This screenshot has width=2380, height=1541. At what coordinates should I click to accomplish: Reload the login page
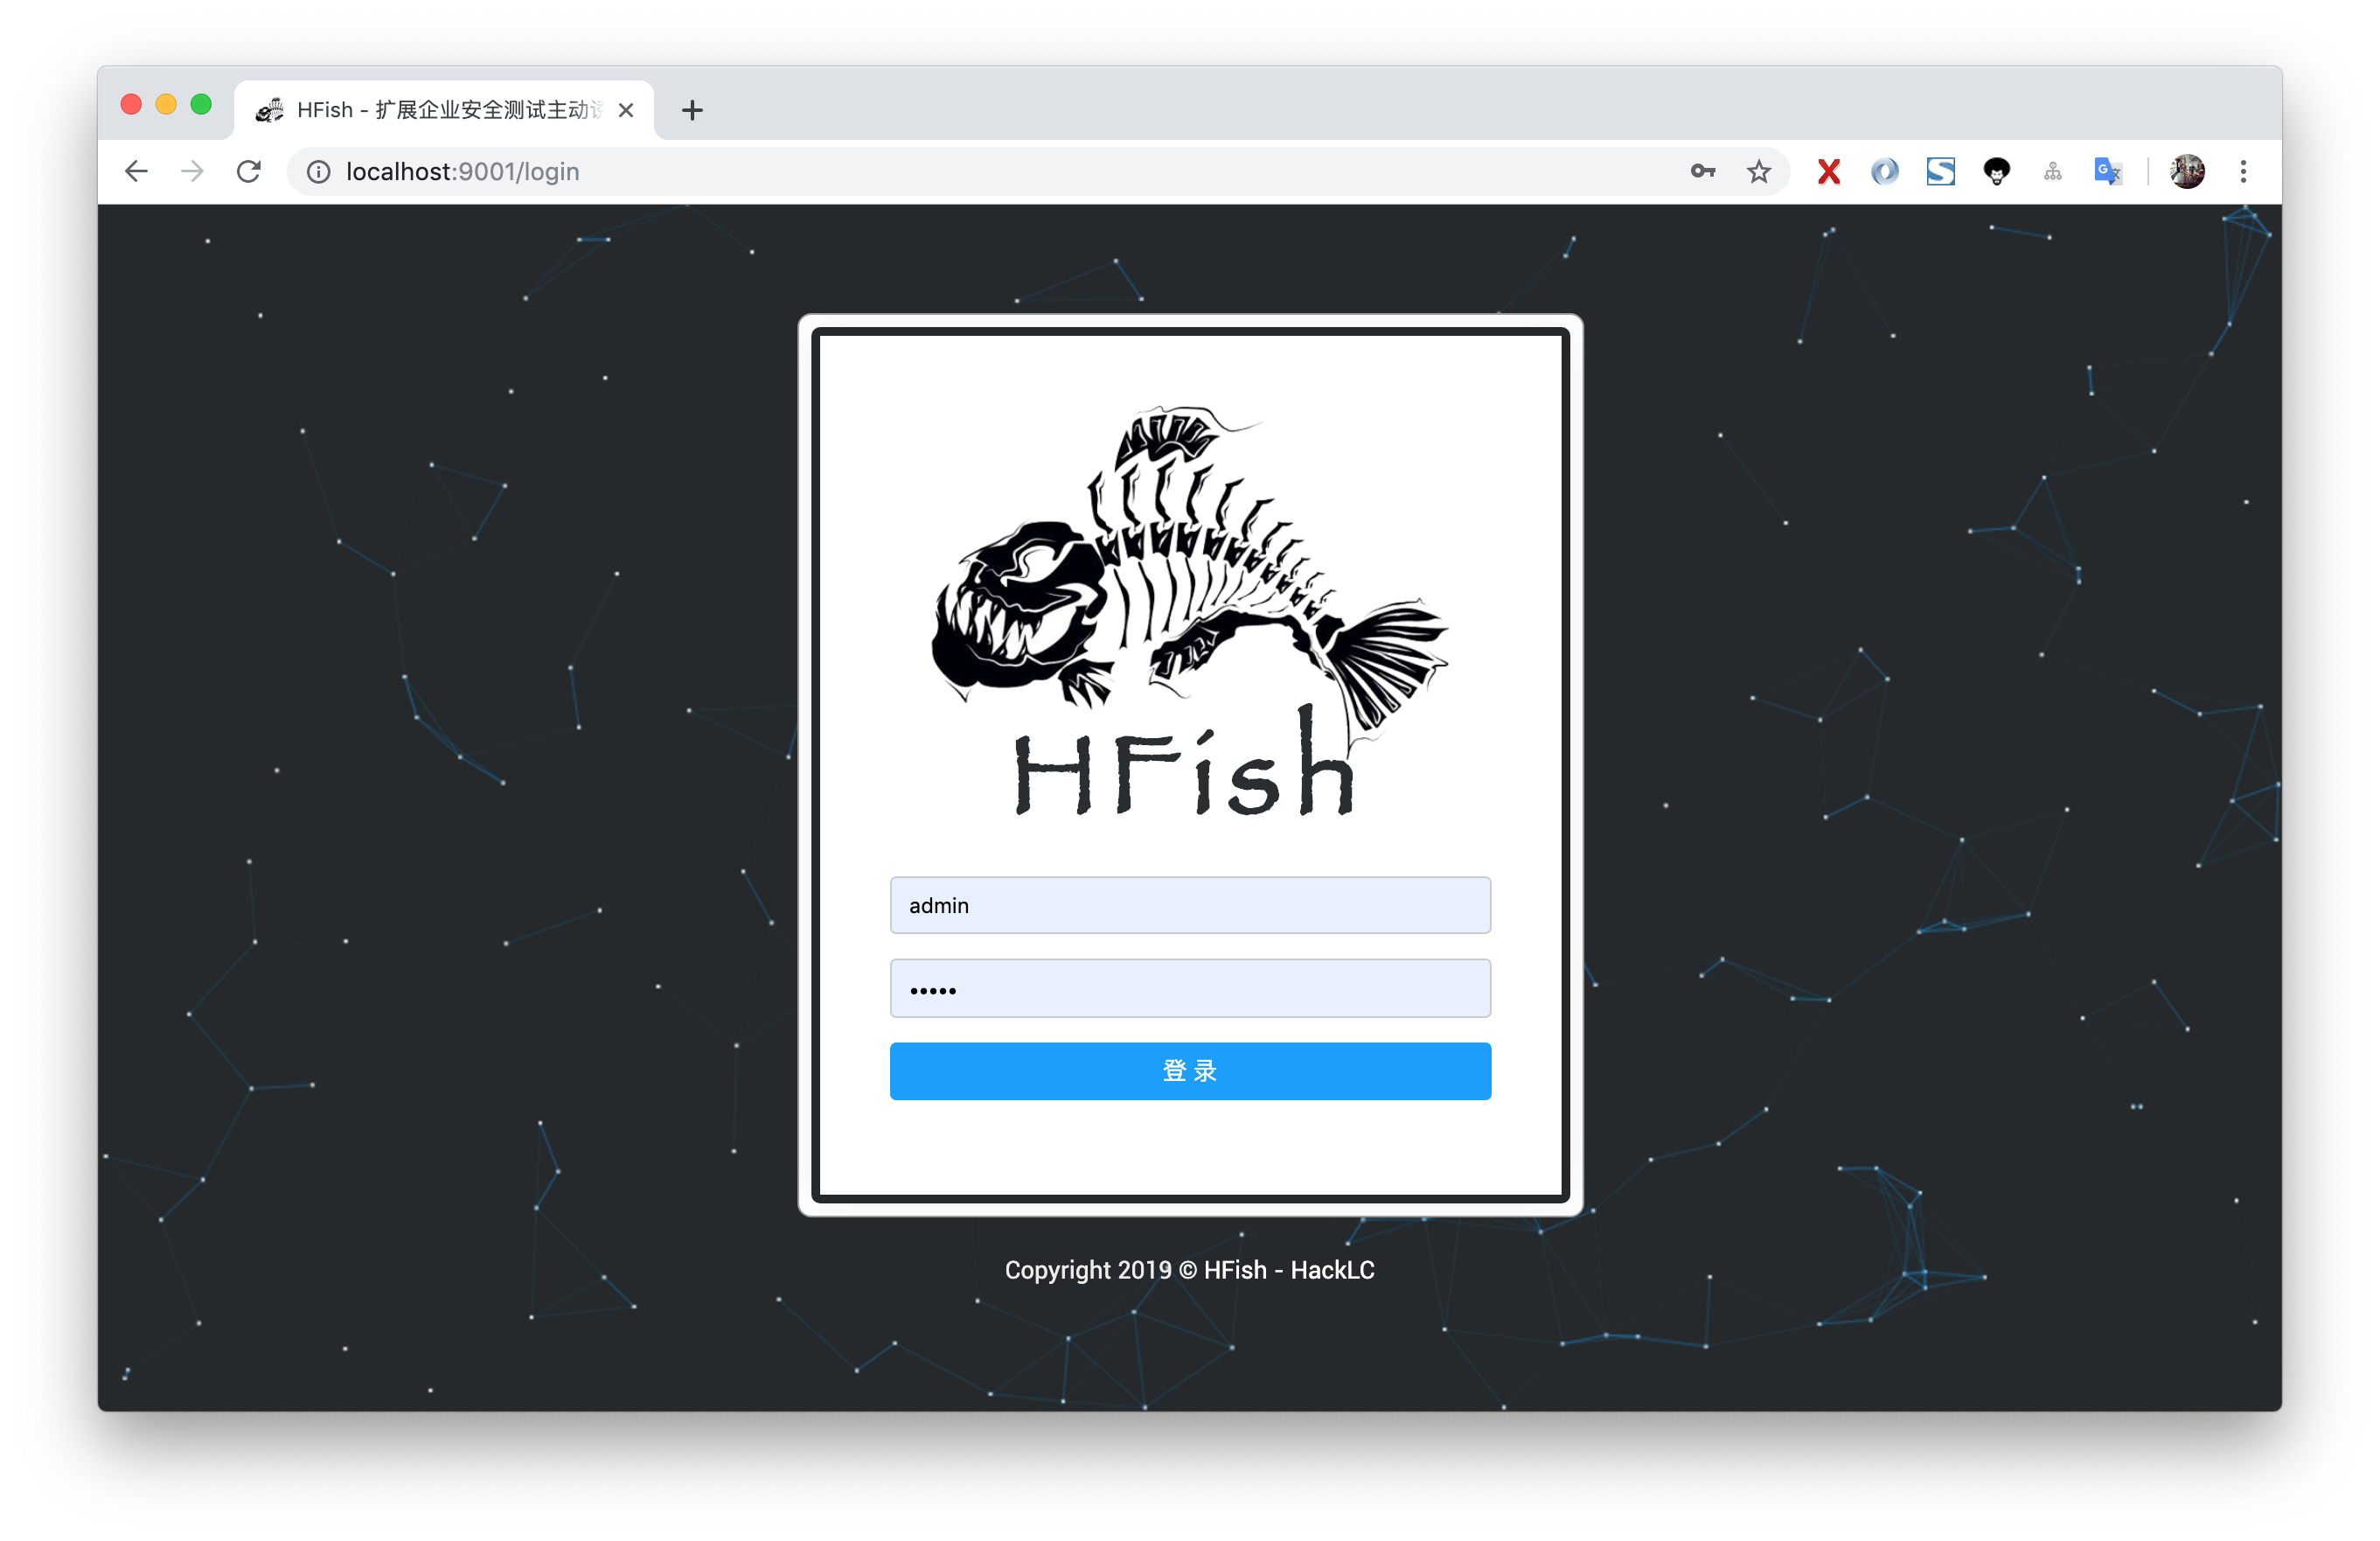tap(249, 172)
